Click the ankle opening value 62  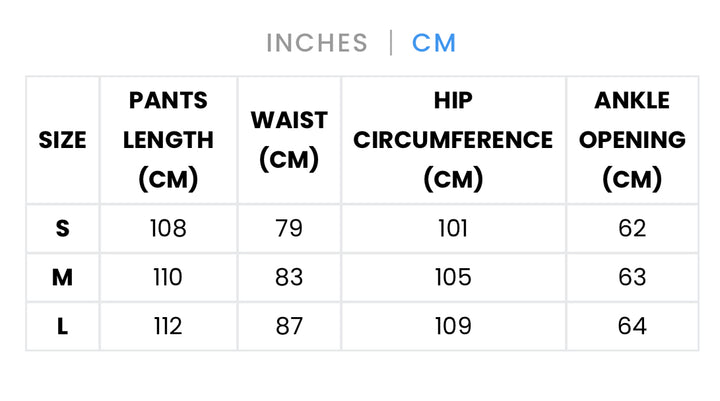(632, 229)
